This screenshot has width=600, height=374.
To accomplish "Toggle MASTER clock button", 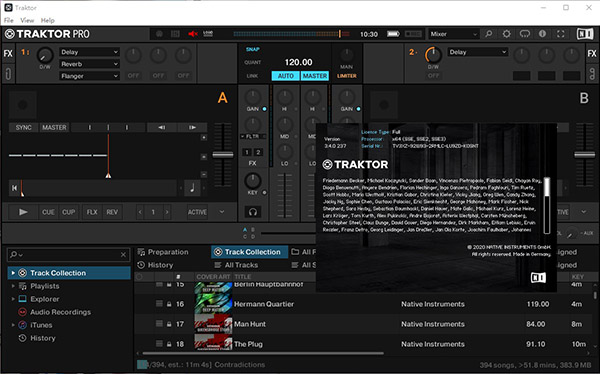I will click(x=315, y=76).
